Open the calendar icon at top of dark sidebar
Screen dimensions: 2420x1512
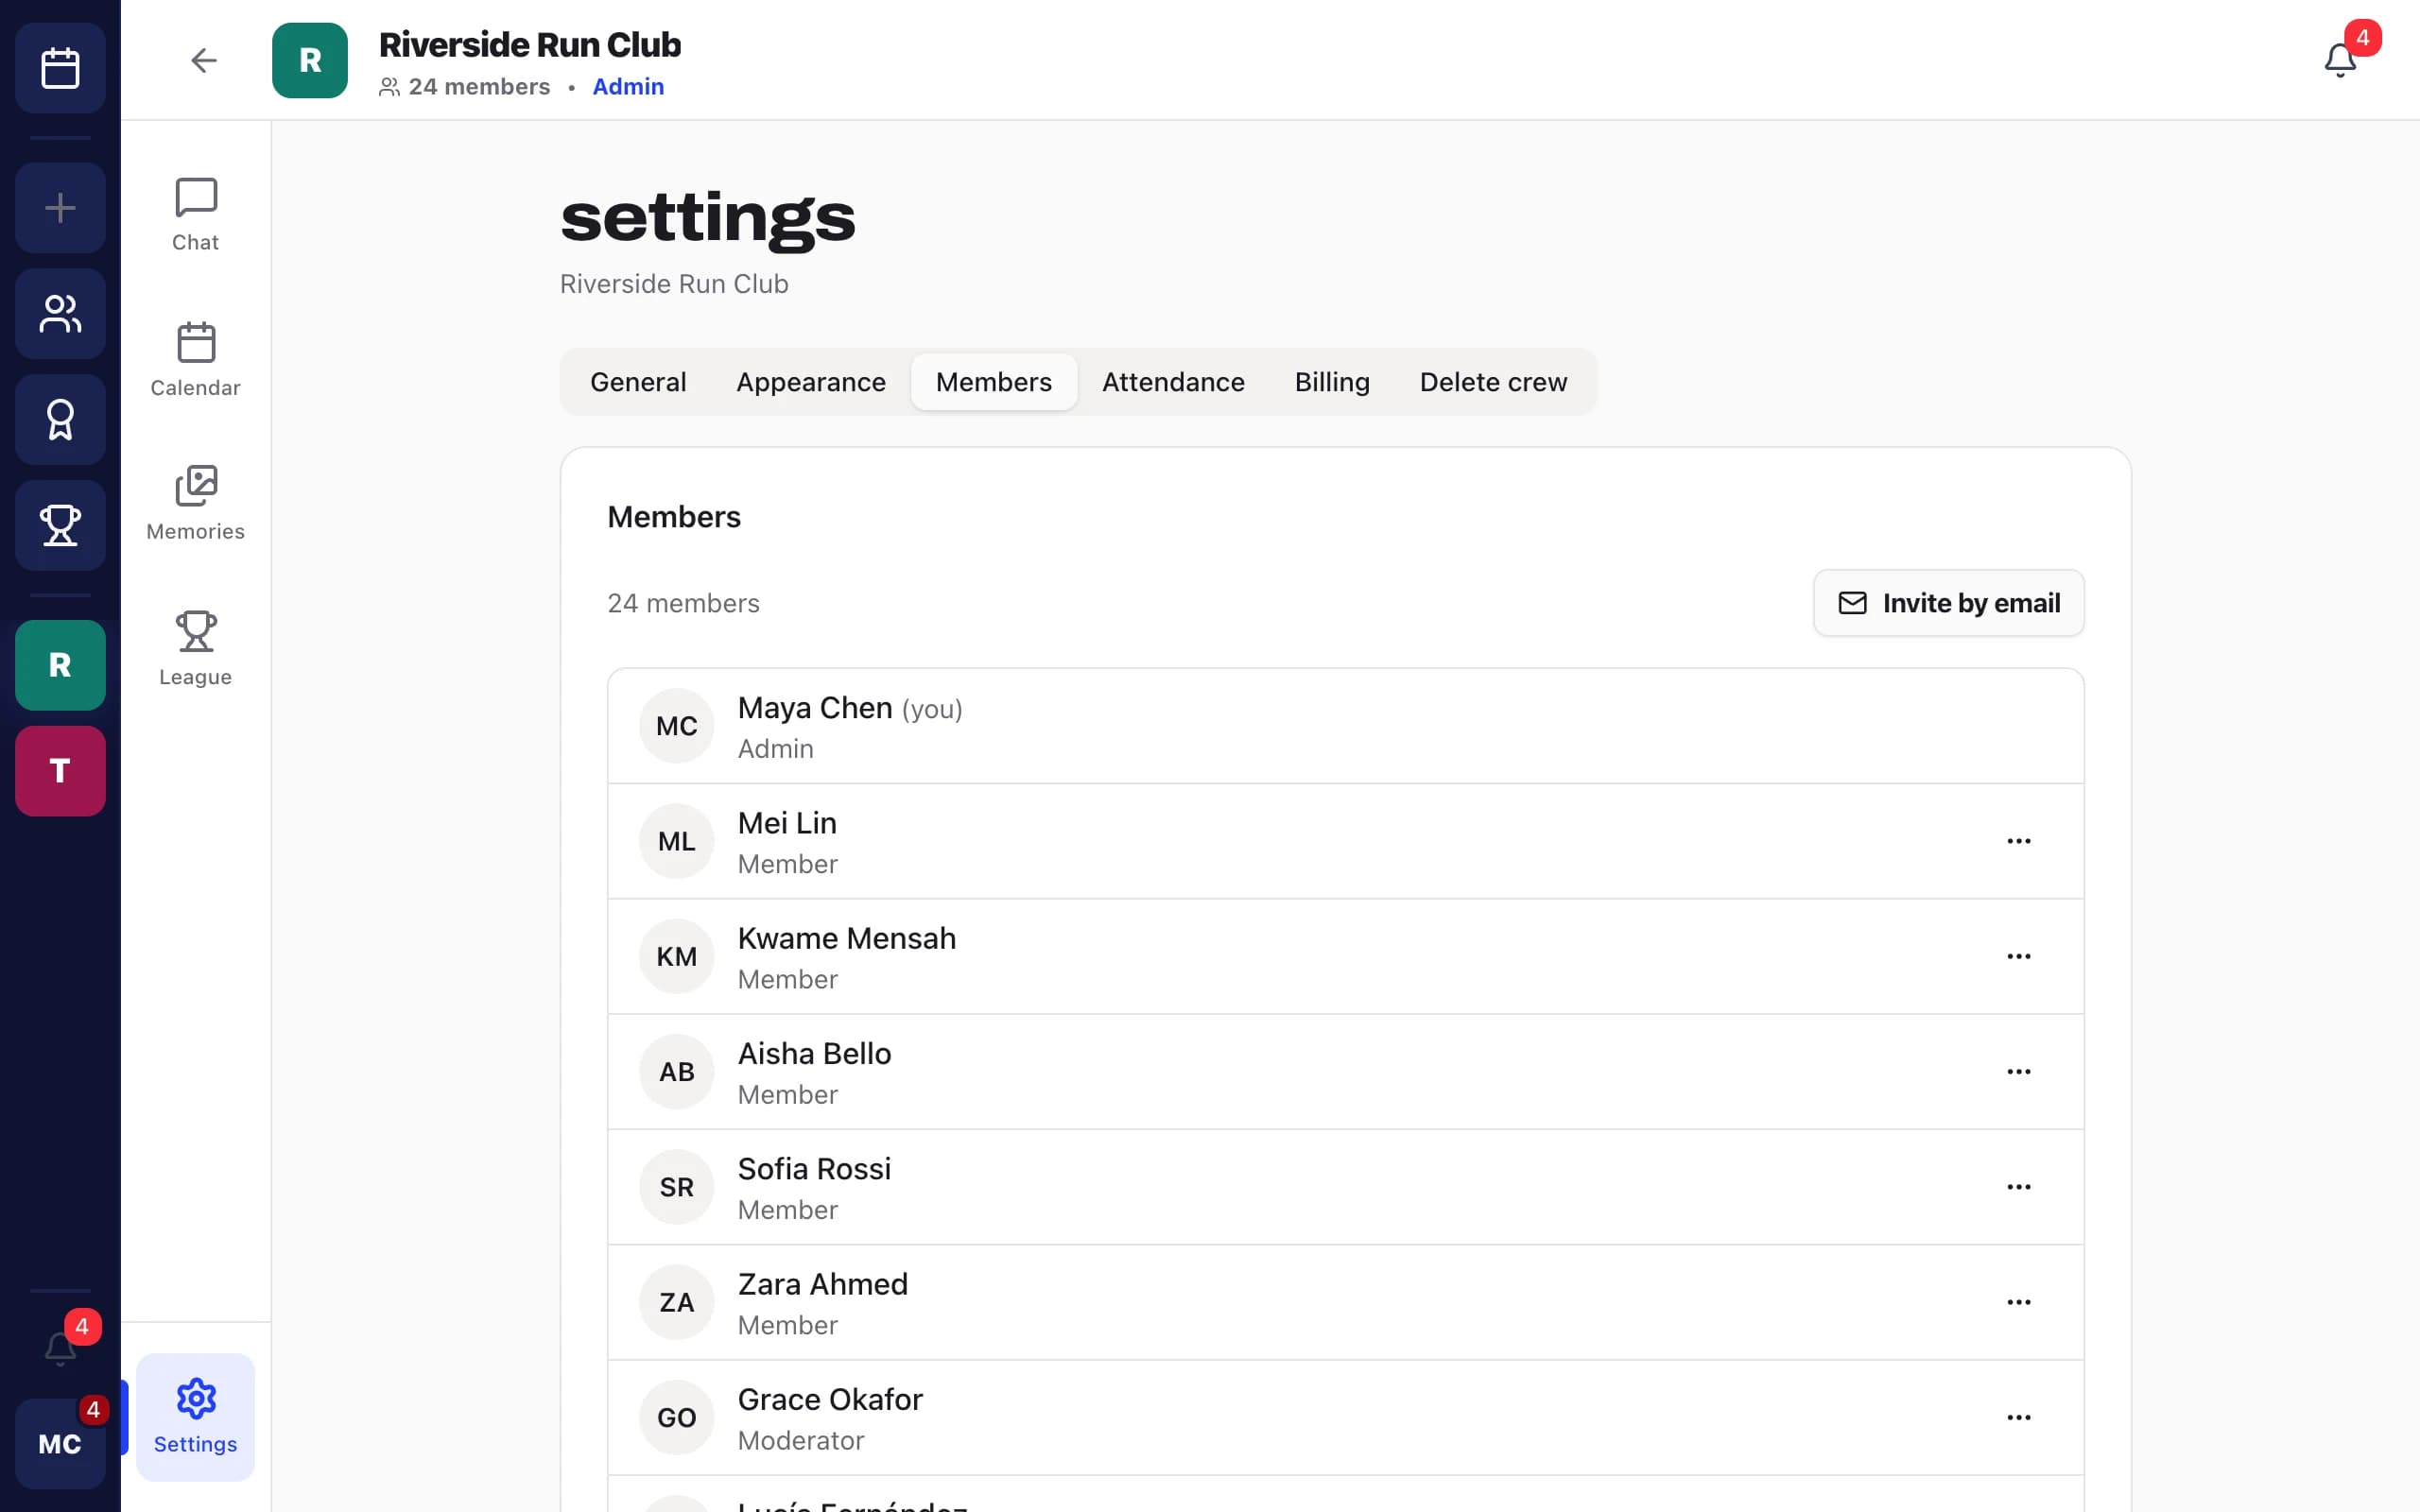pos(60,68)
